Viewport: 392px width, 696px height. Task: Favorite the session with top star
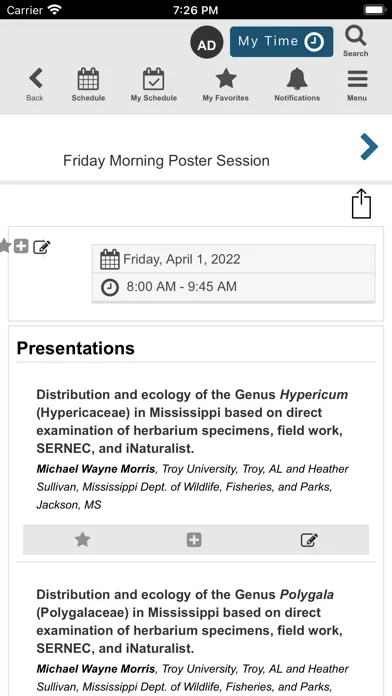coord(4,246)
